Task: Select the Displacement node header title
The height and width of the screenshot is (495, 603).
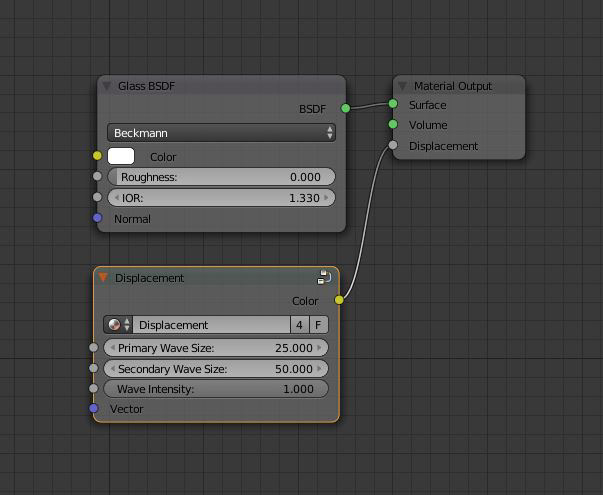Action: coord(149,278)
